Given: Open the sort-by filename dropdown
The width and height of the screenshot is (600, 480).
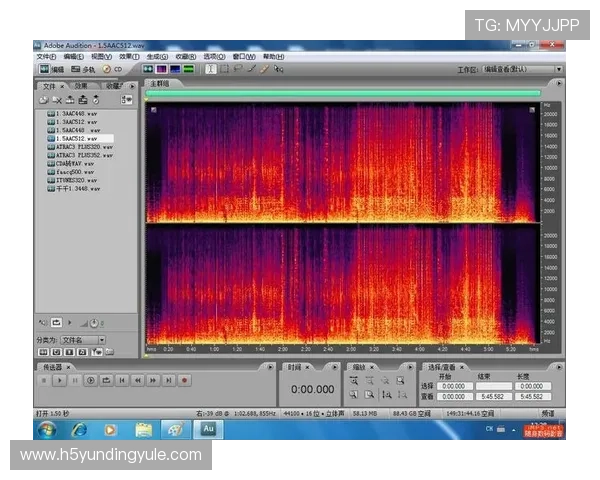Looking at the screenshot, I should click(x=83, y=340).
